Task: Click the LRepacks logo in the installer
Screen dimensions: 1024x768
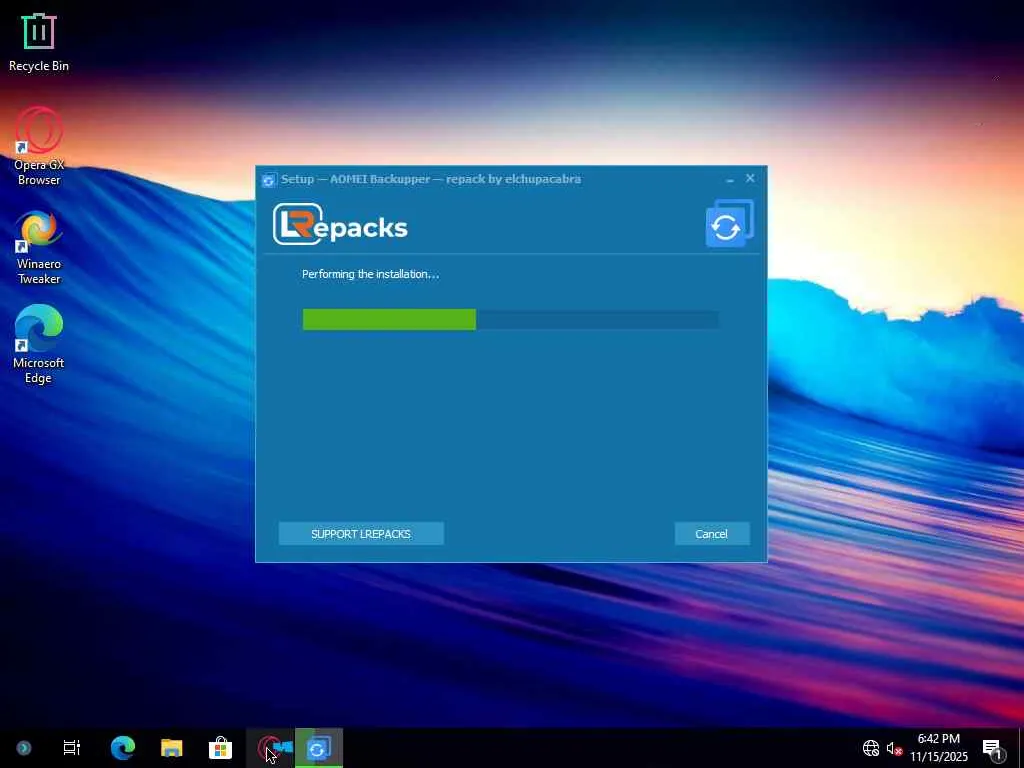Action: [x=340, y=224]
